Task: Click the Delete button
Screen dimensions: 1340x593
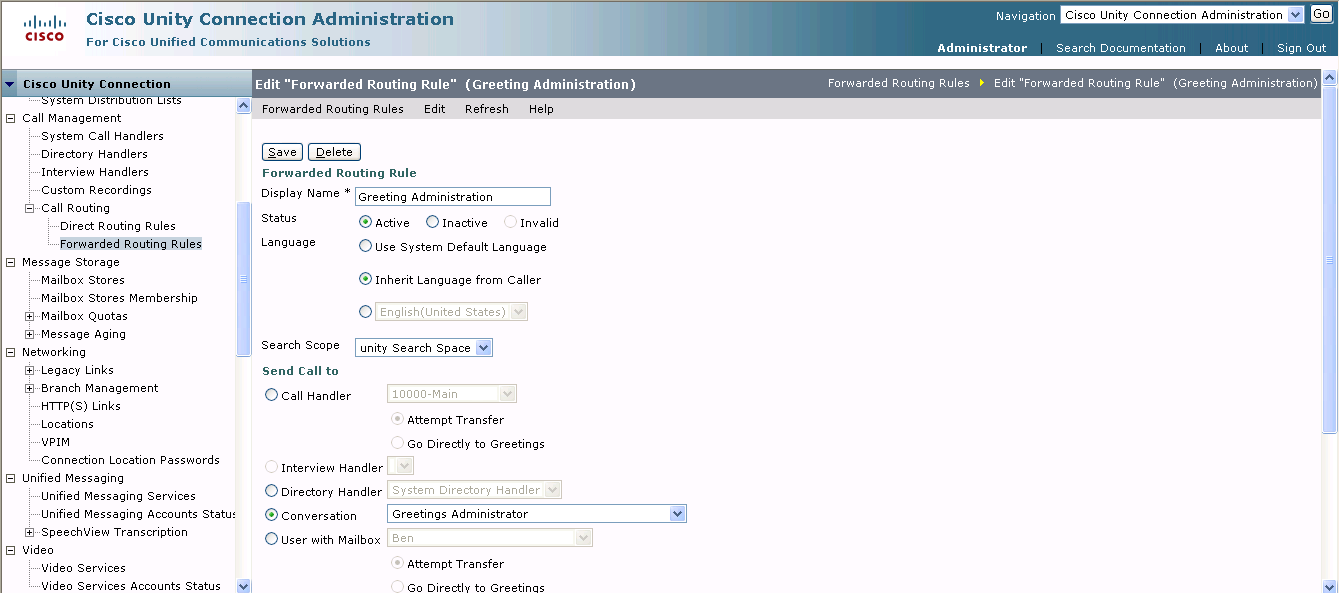Action: point(334,152)
